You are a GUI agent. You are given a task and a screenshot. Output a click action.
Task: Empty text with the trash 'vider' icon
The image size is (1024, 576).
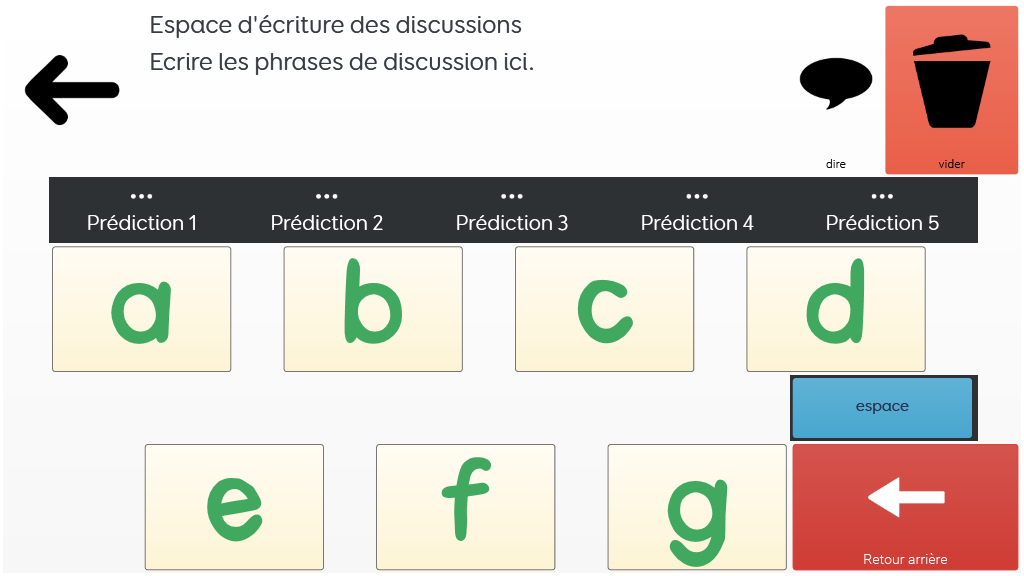coord(951,84)
